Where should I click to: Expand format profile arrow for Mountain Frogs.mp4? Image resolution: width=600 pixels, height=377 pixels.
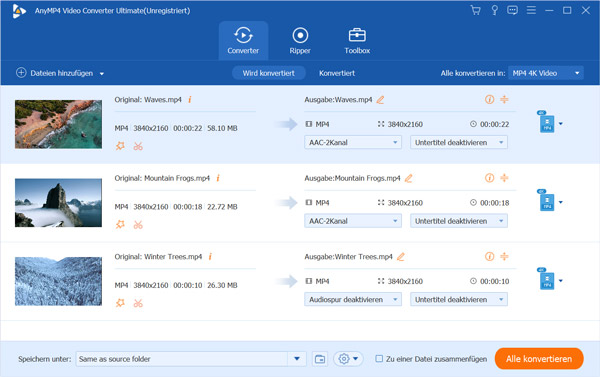pyautogui.click(x=561, y=202)
